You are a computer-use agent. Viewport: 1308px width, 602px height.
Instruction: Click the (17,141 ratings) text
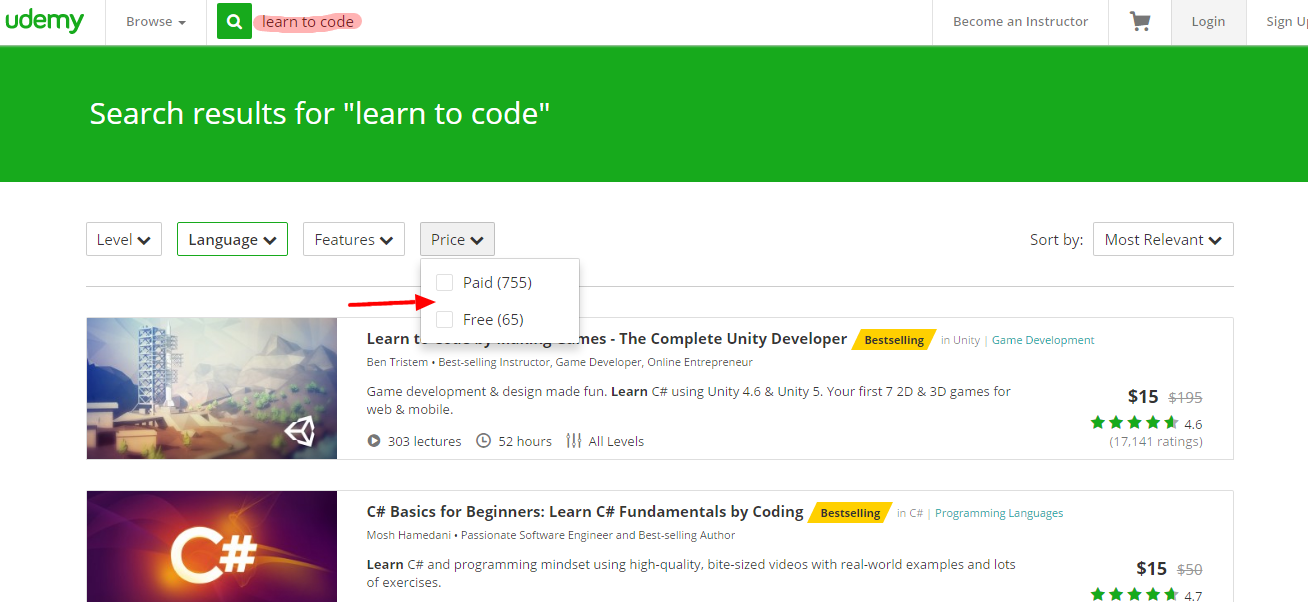[x=1156, y=441]
